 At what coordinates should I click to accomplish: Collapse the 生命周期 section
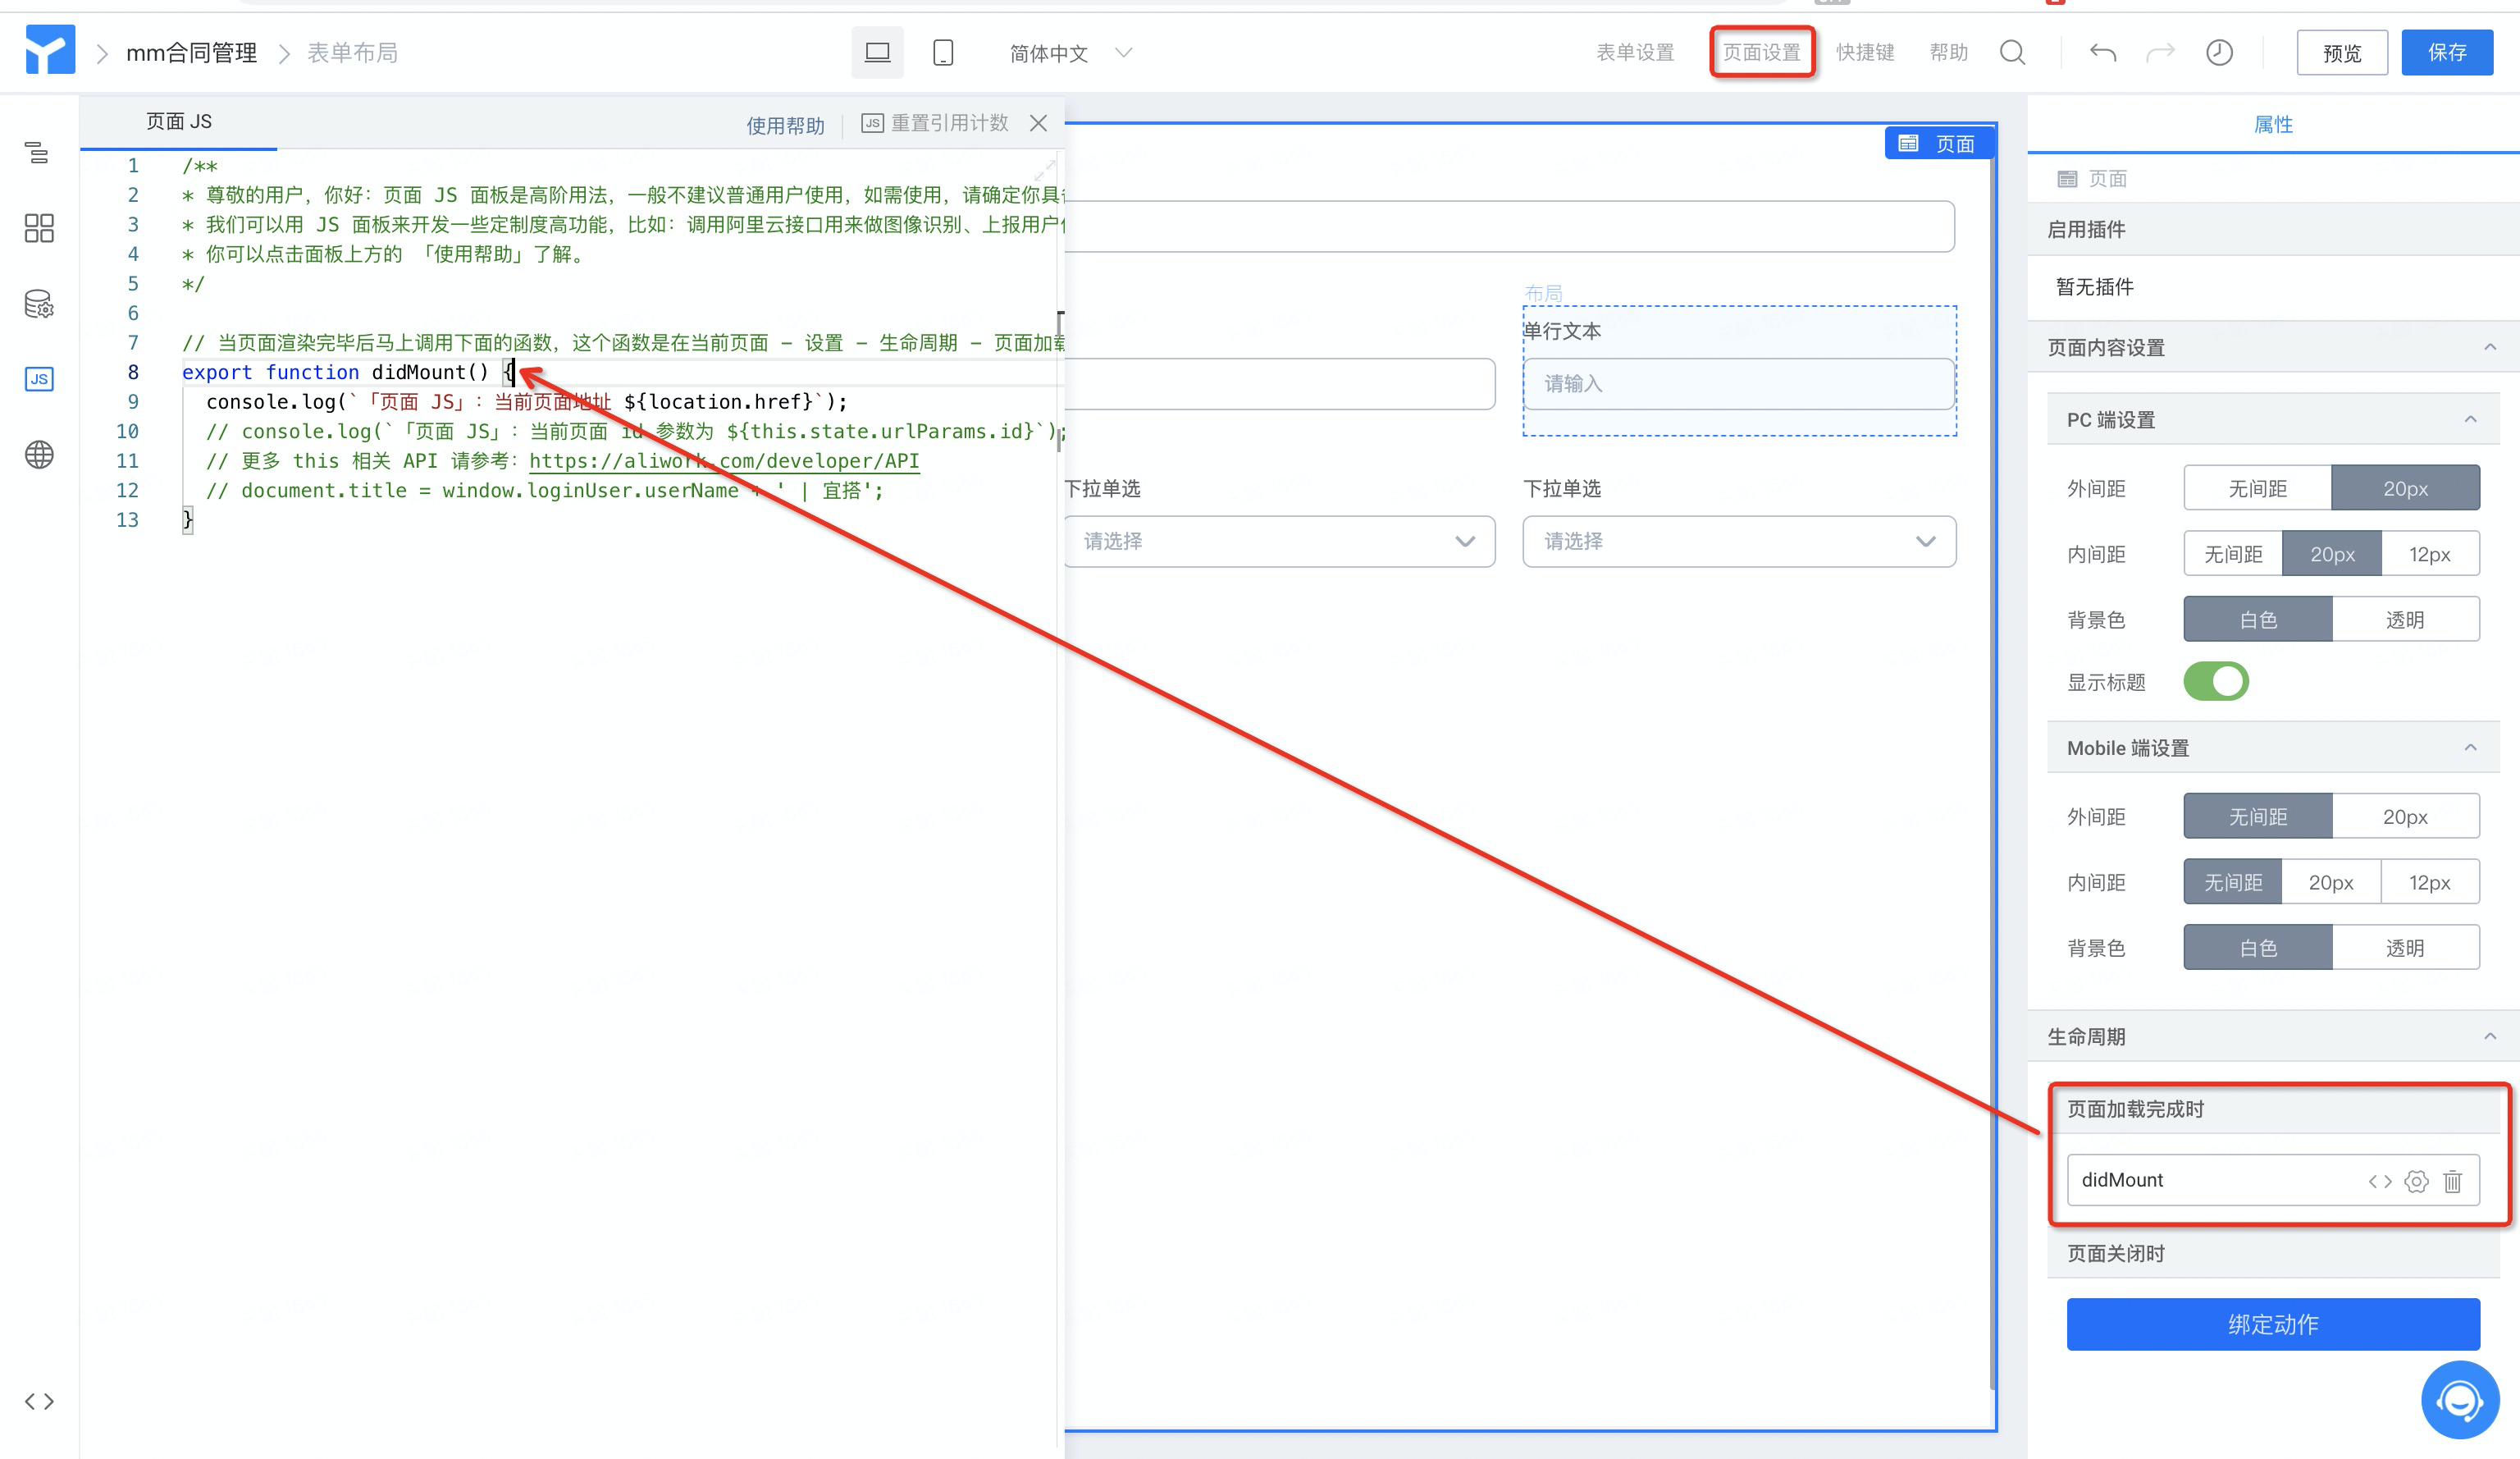(x=2490, y=1036)
